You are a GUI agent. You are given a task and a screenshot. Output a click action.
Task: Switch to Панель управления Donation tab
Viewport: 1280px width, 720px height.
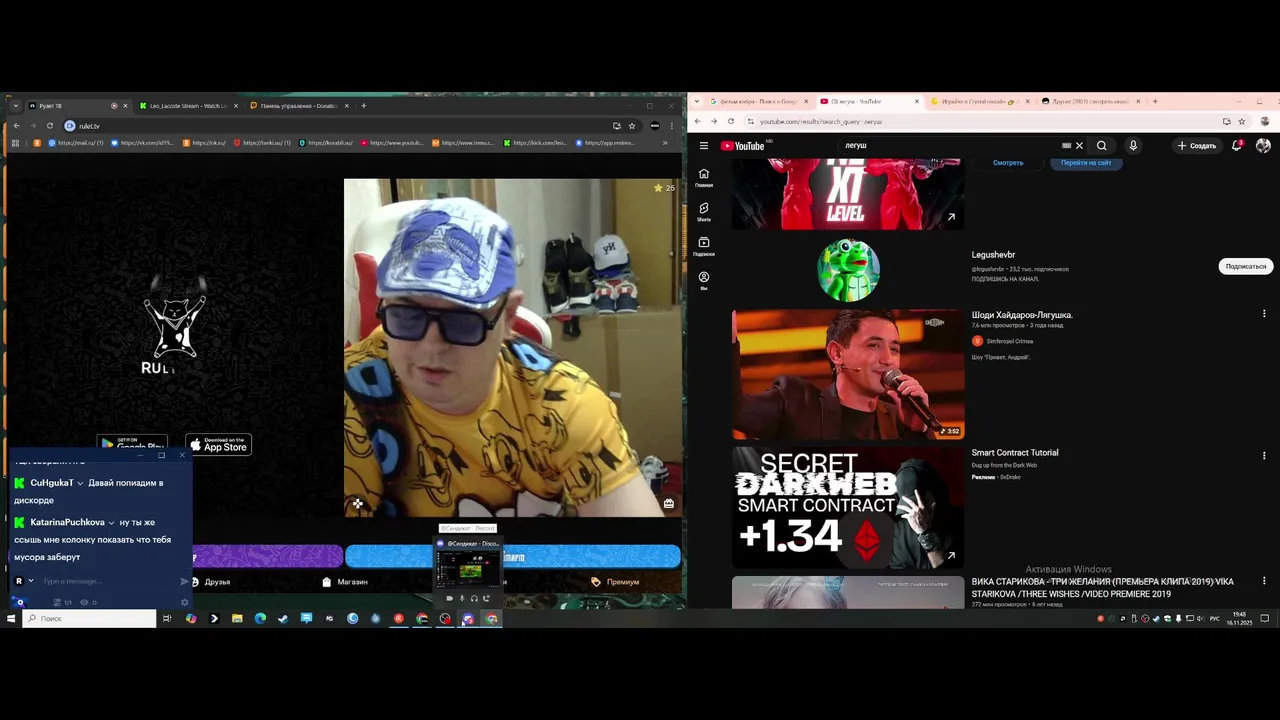tap(298, 105)
